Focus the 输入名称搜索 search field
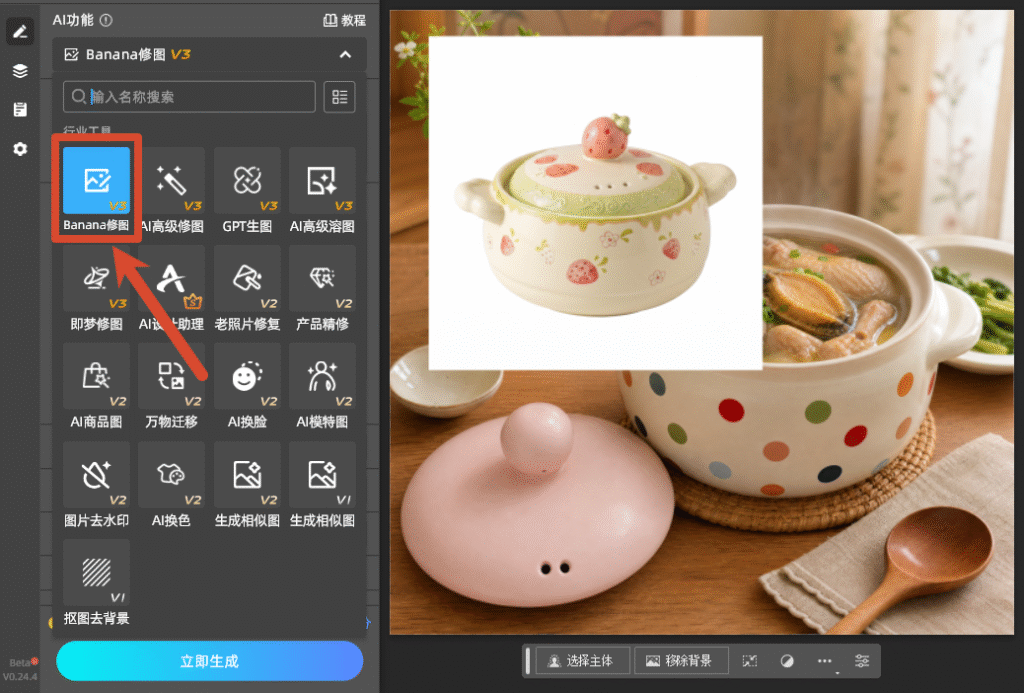Screen dimensions: 1024x693 (x=189, y=97)
